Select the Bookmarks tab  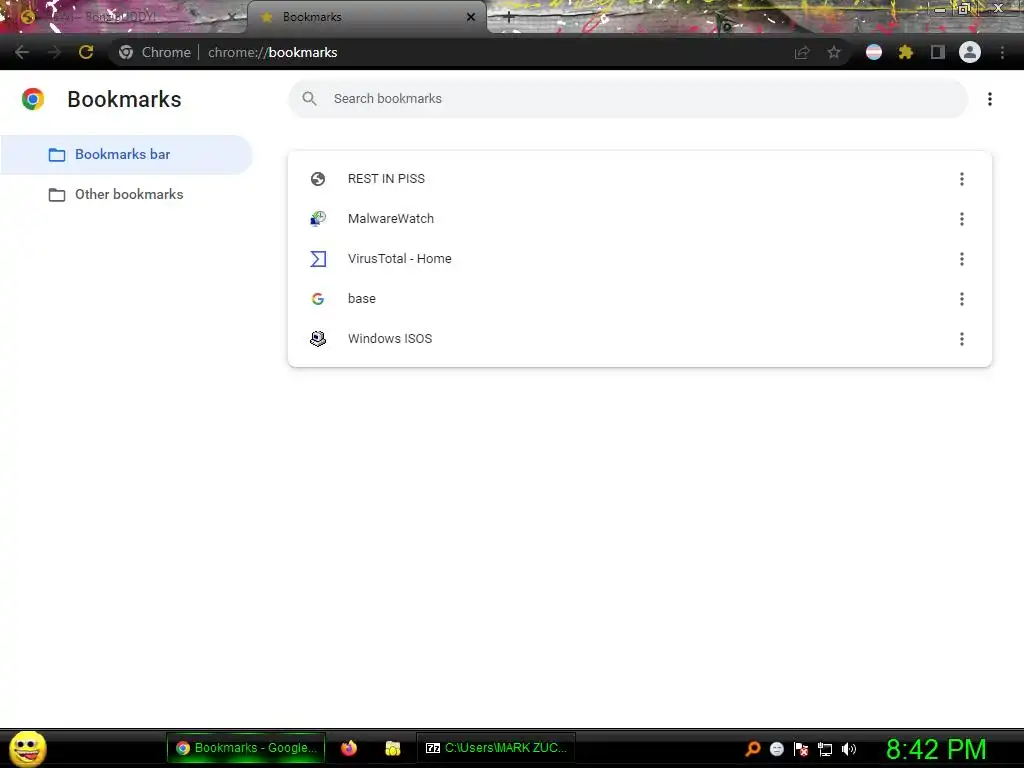pyautogui.click(x=367, y=17)
